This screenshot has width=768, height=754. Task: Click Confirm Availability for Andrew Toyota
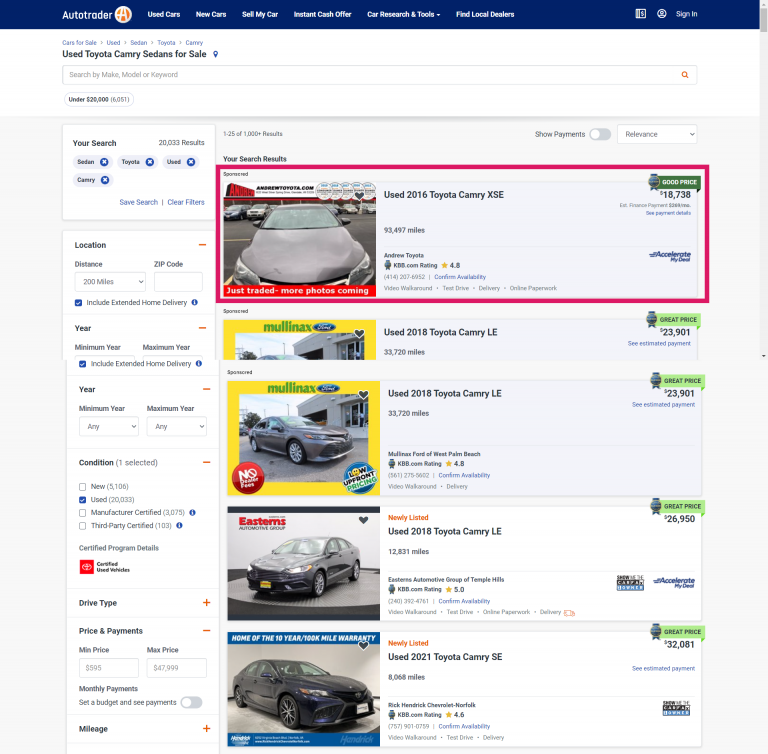460,277
